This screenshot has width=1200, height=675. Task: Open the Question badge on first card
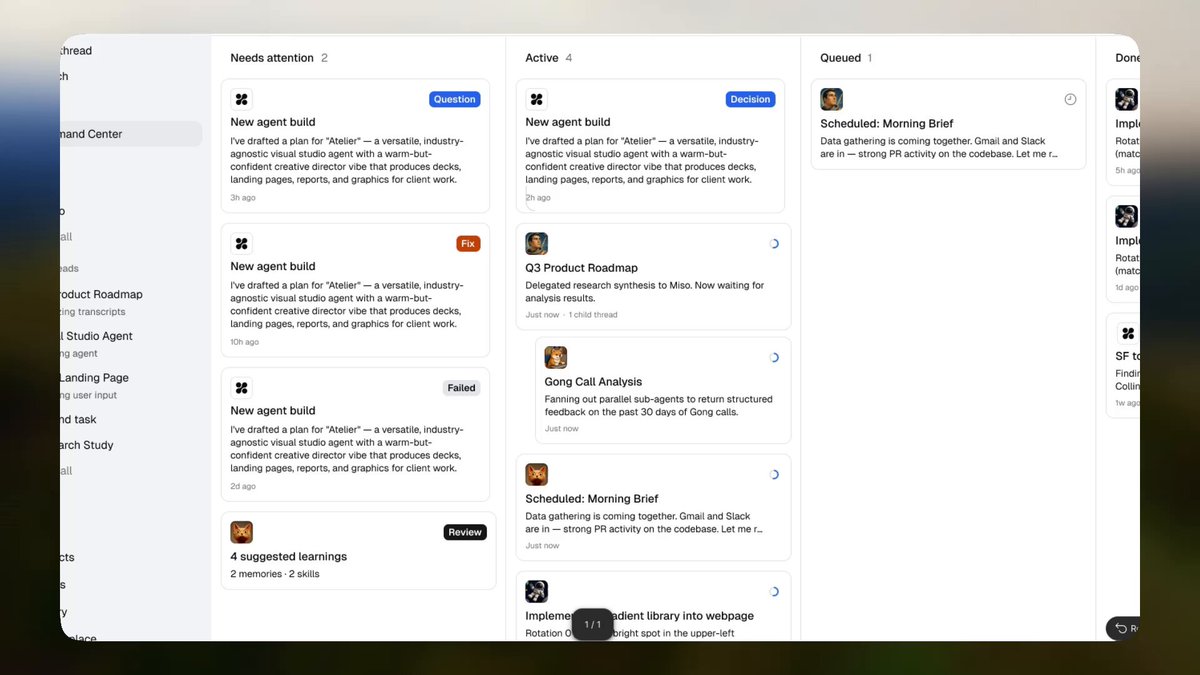[455, 99]
